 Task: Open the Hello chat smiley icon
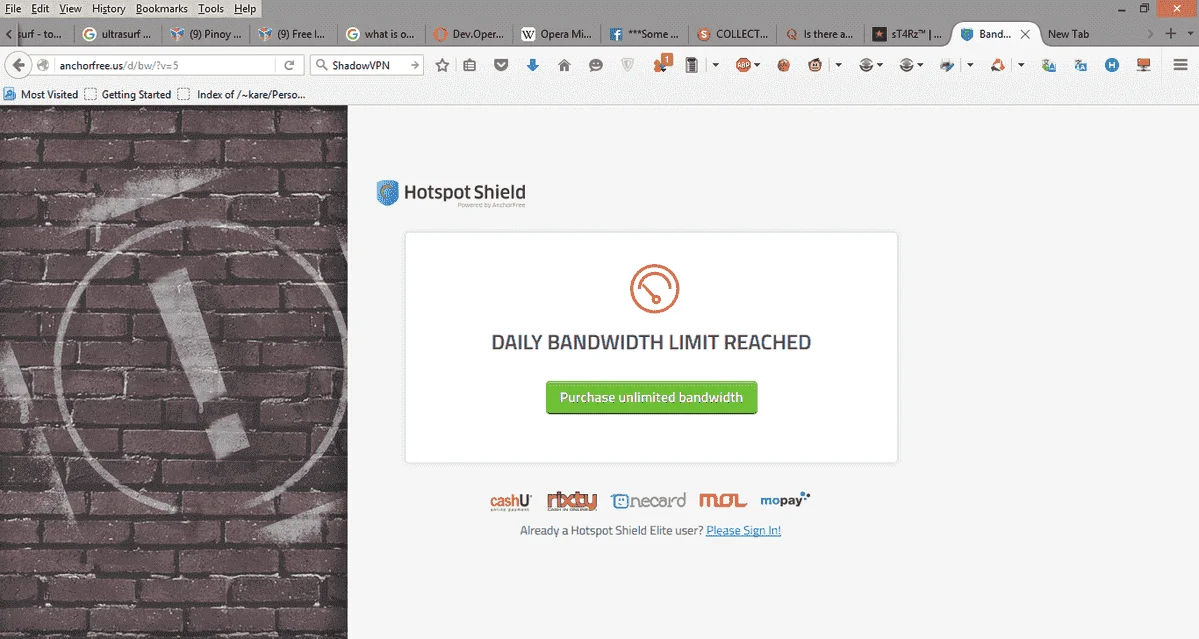click(x=596, y=66)
